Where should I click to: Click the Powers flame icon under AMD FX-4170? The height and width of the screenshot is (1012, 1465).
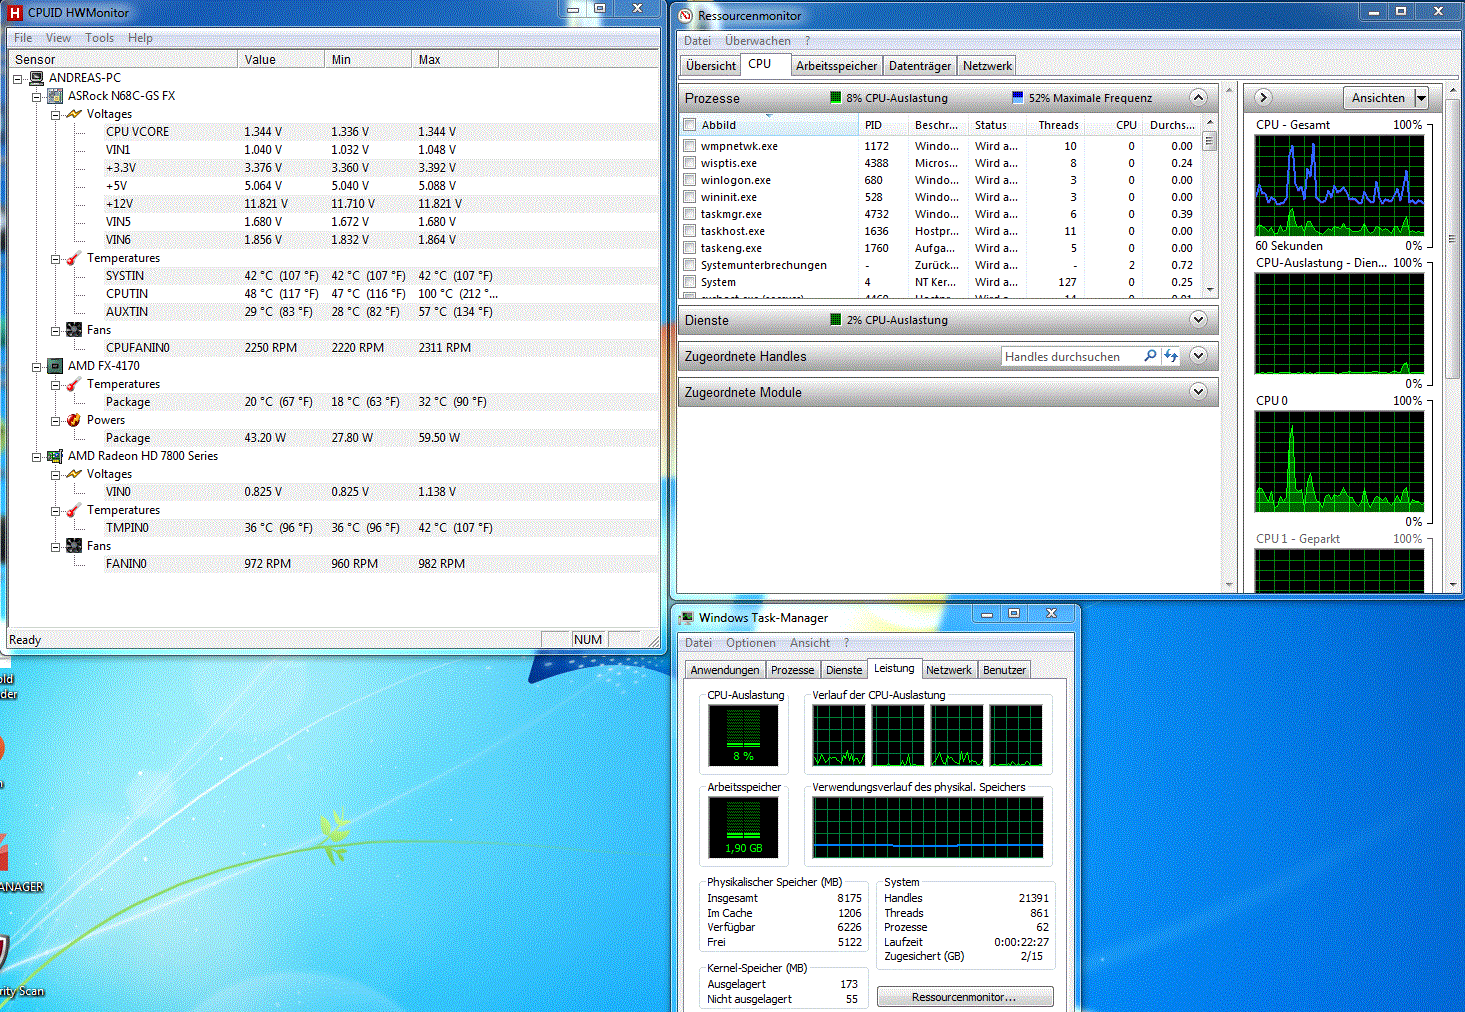point(74,420)
